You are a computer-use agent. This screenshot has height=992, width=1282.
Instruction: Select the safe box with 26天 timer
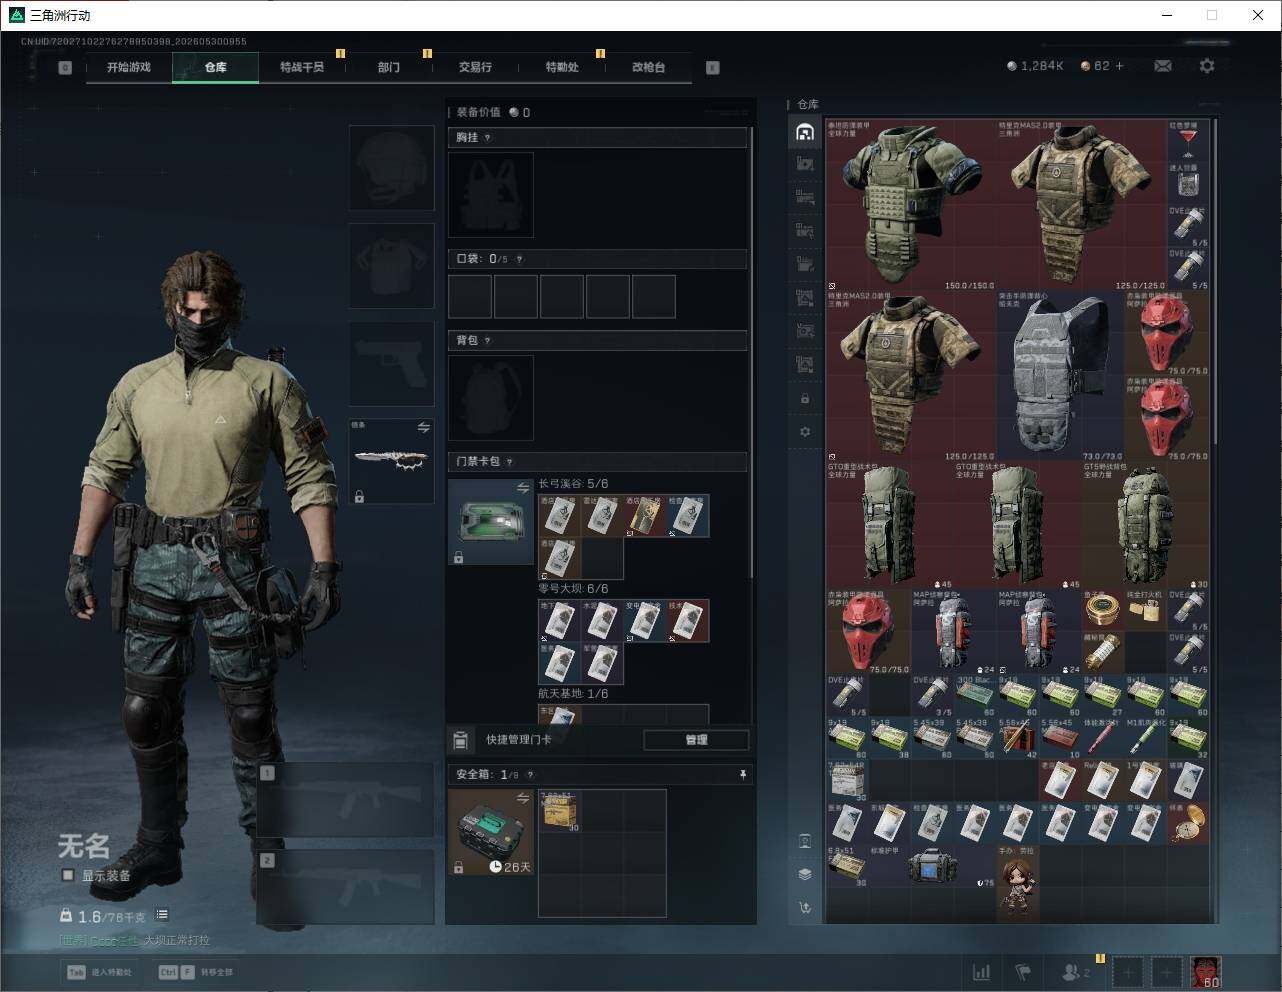[491, 832]
